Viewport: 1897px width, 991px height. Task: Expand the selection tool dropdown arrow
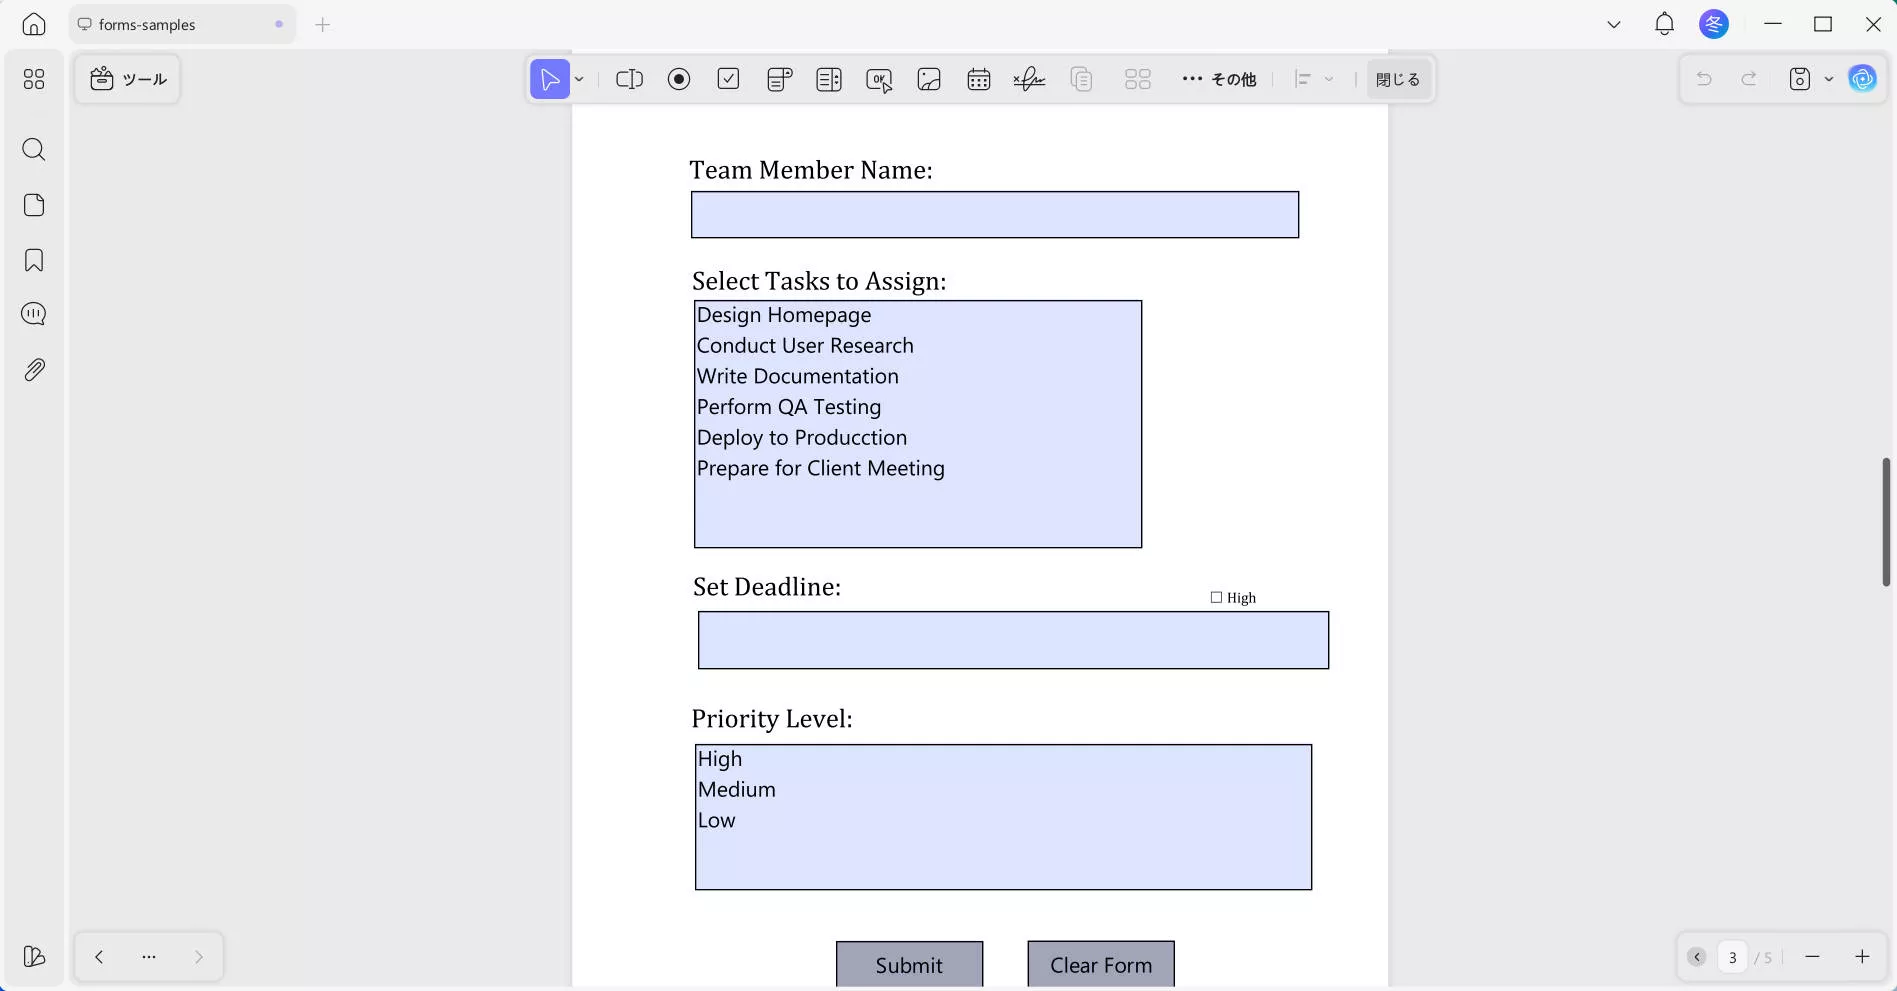579,79
